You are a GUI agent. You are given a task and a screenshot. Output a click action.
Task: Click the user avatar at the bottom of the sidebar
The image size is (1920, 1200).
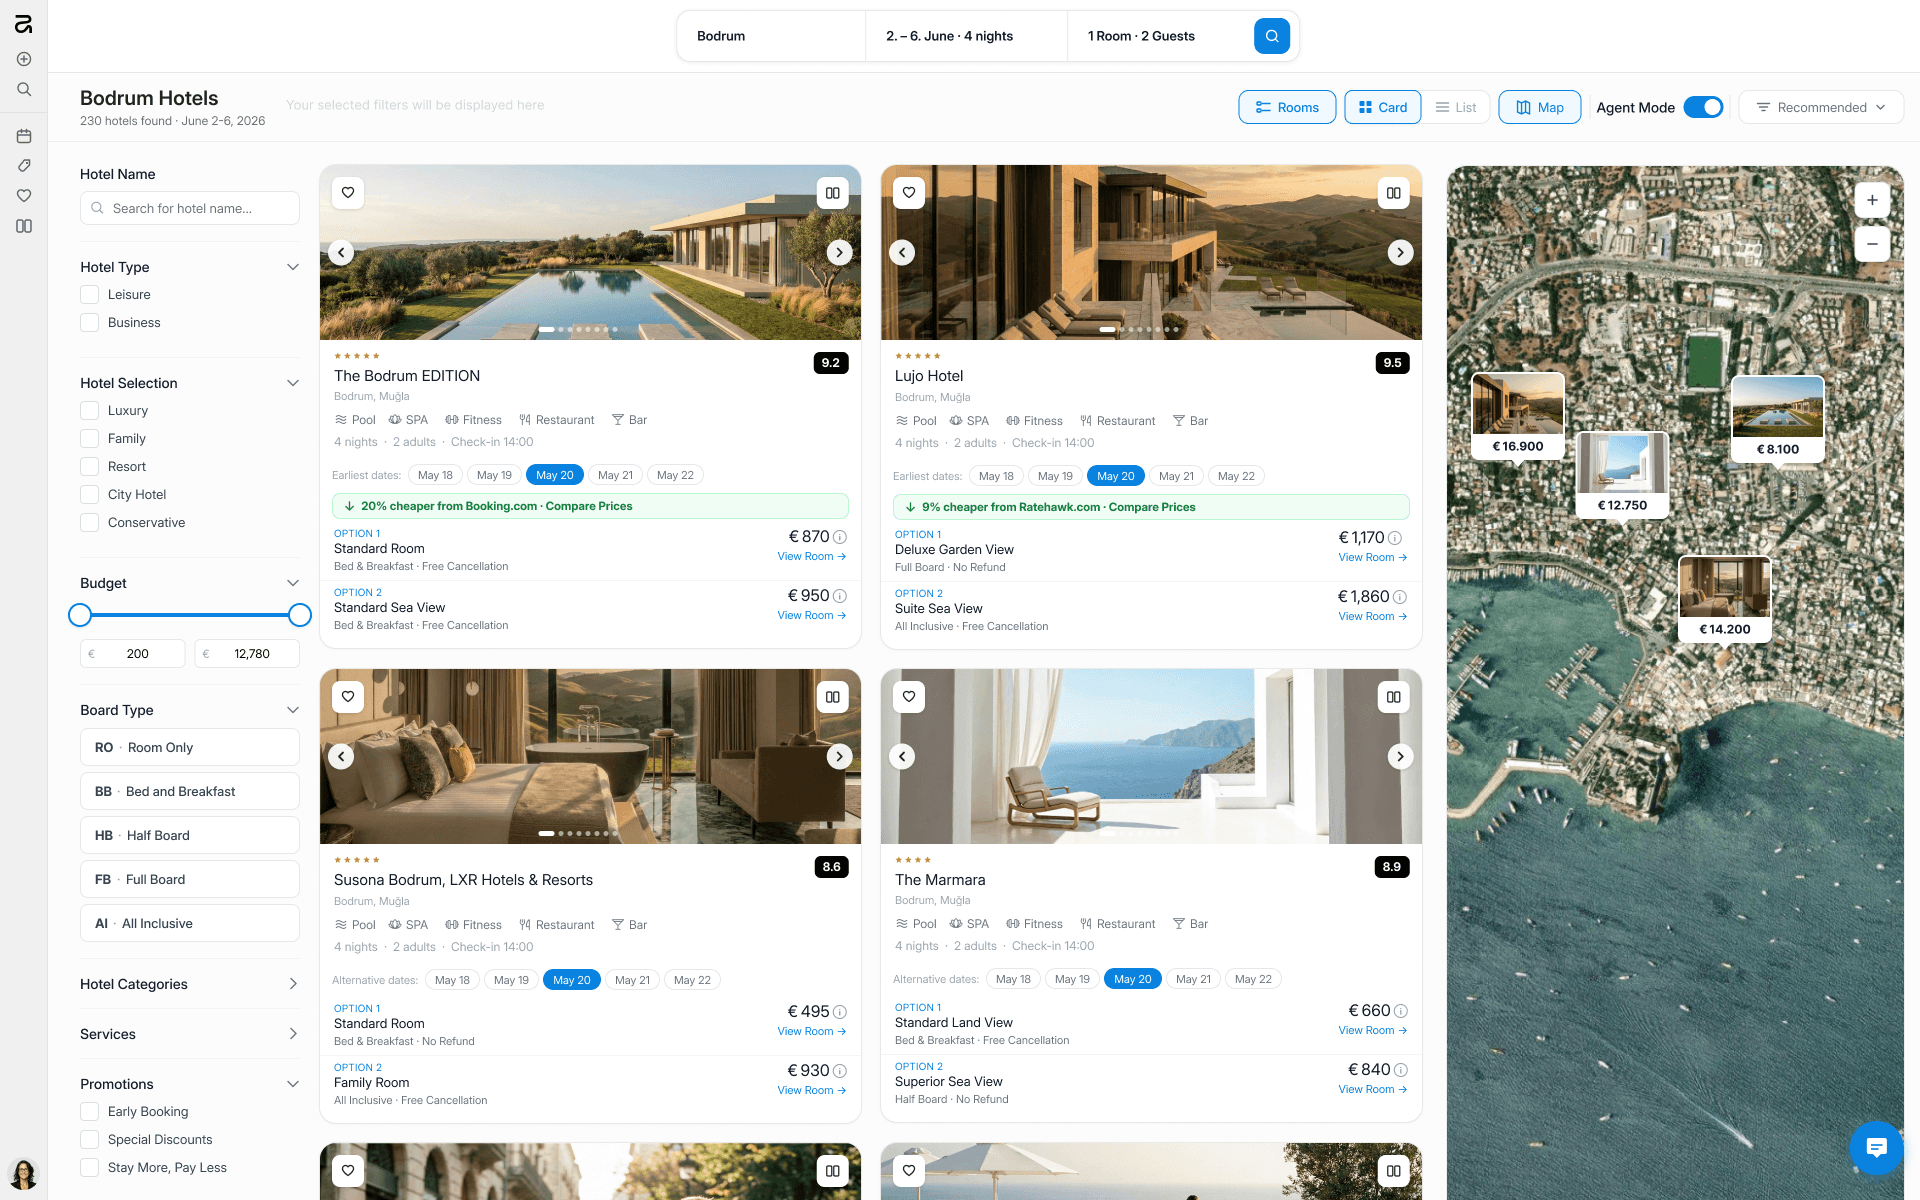[23, 1173]
